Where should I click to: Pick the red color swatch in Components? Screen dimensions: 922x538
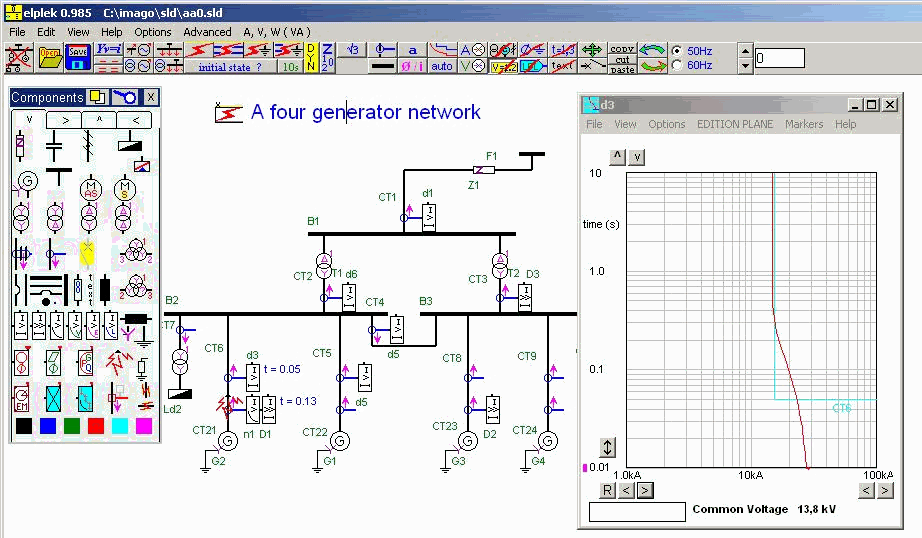[x=95, y=426]
